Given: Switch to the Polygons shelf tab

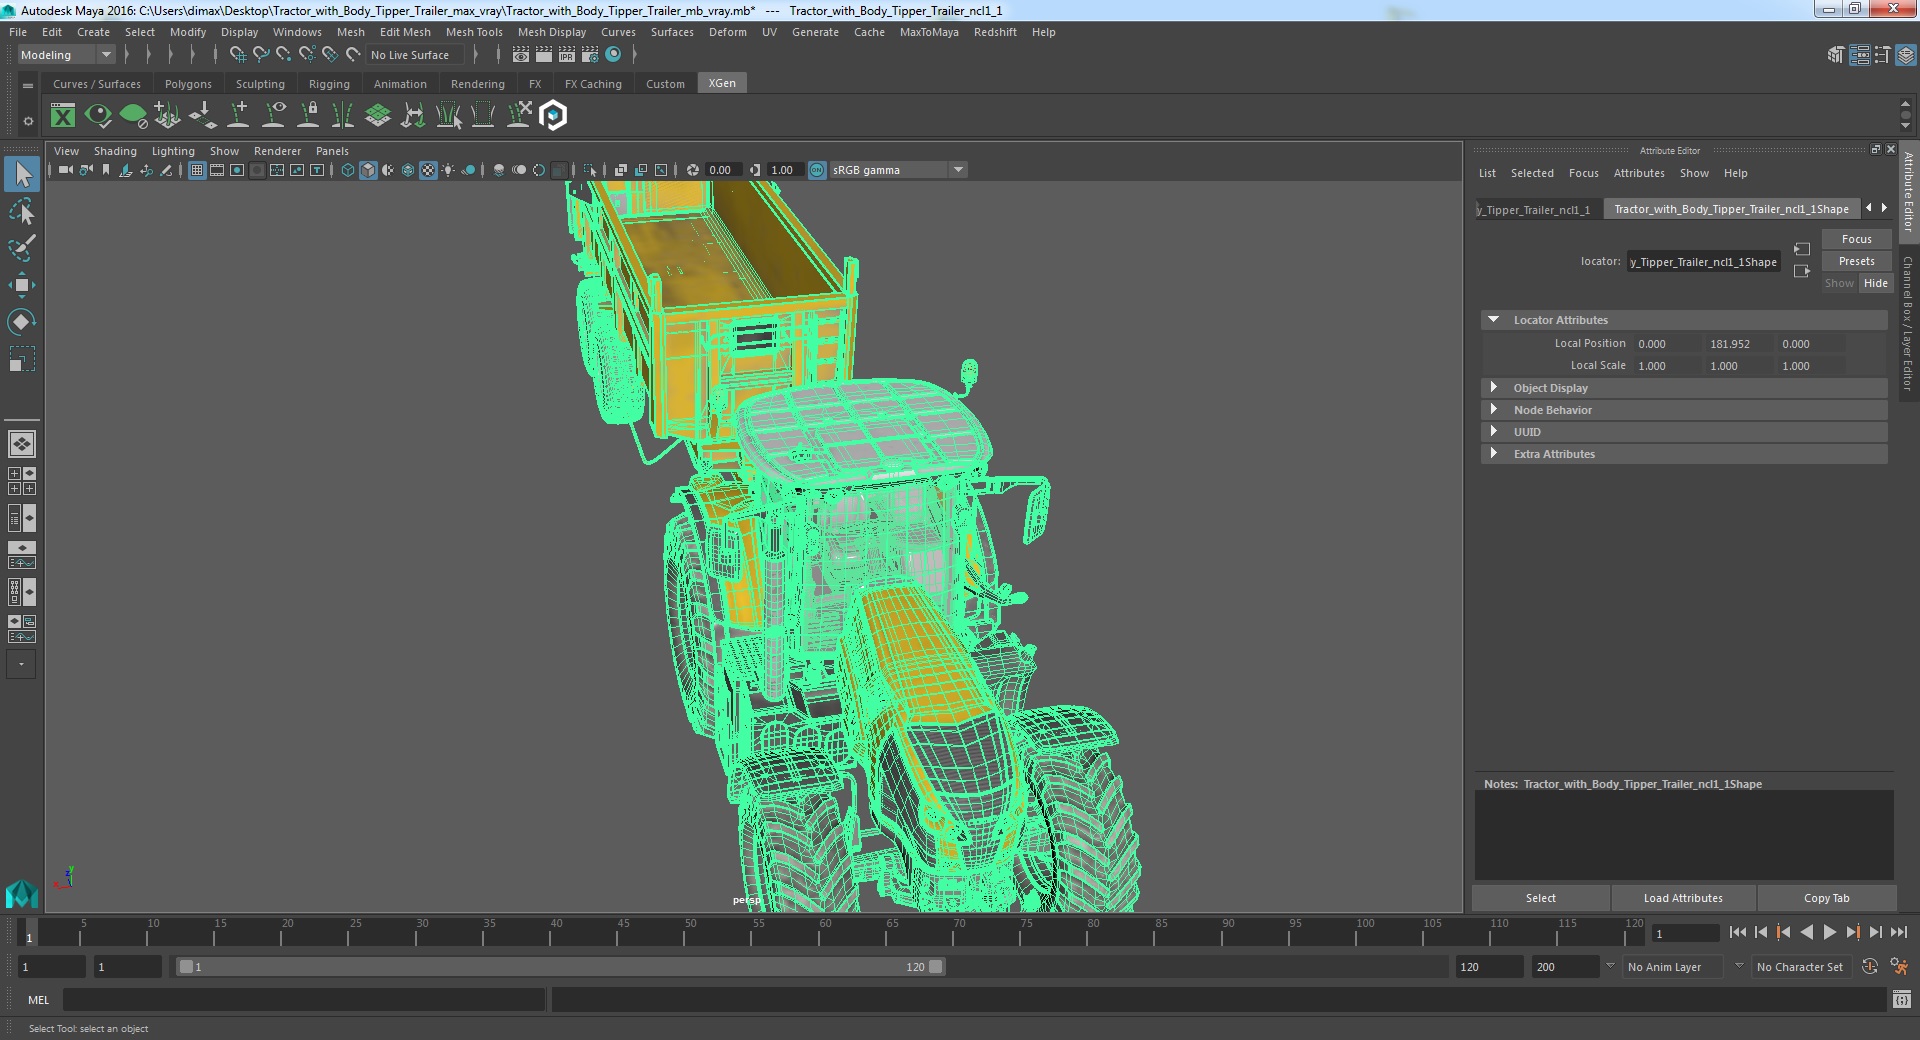Looking at the screenshot, I should pyautogui.click(x=188, y=84).
